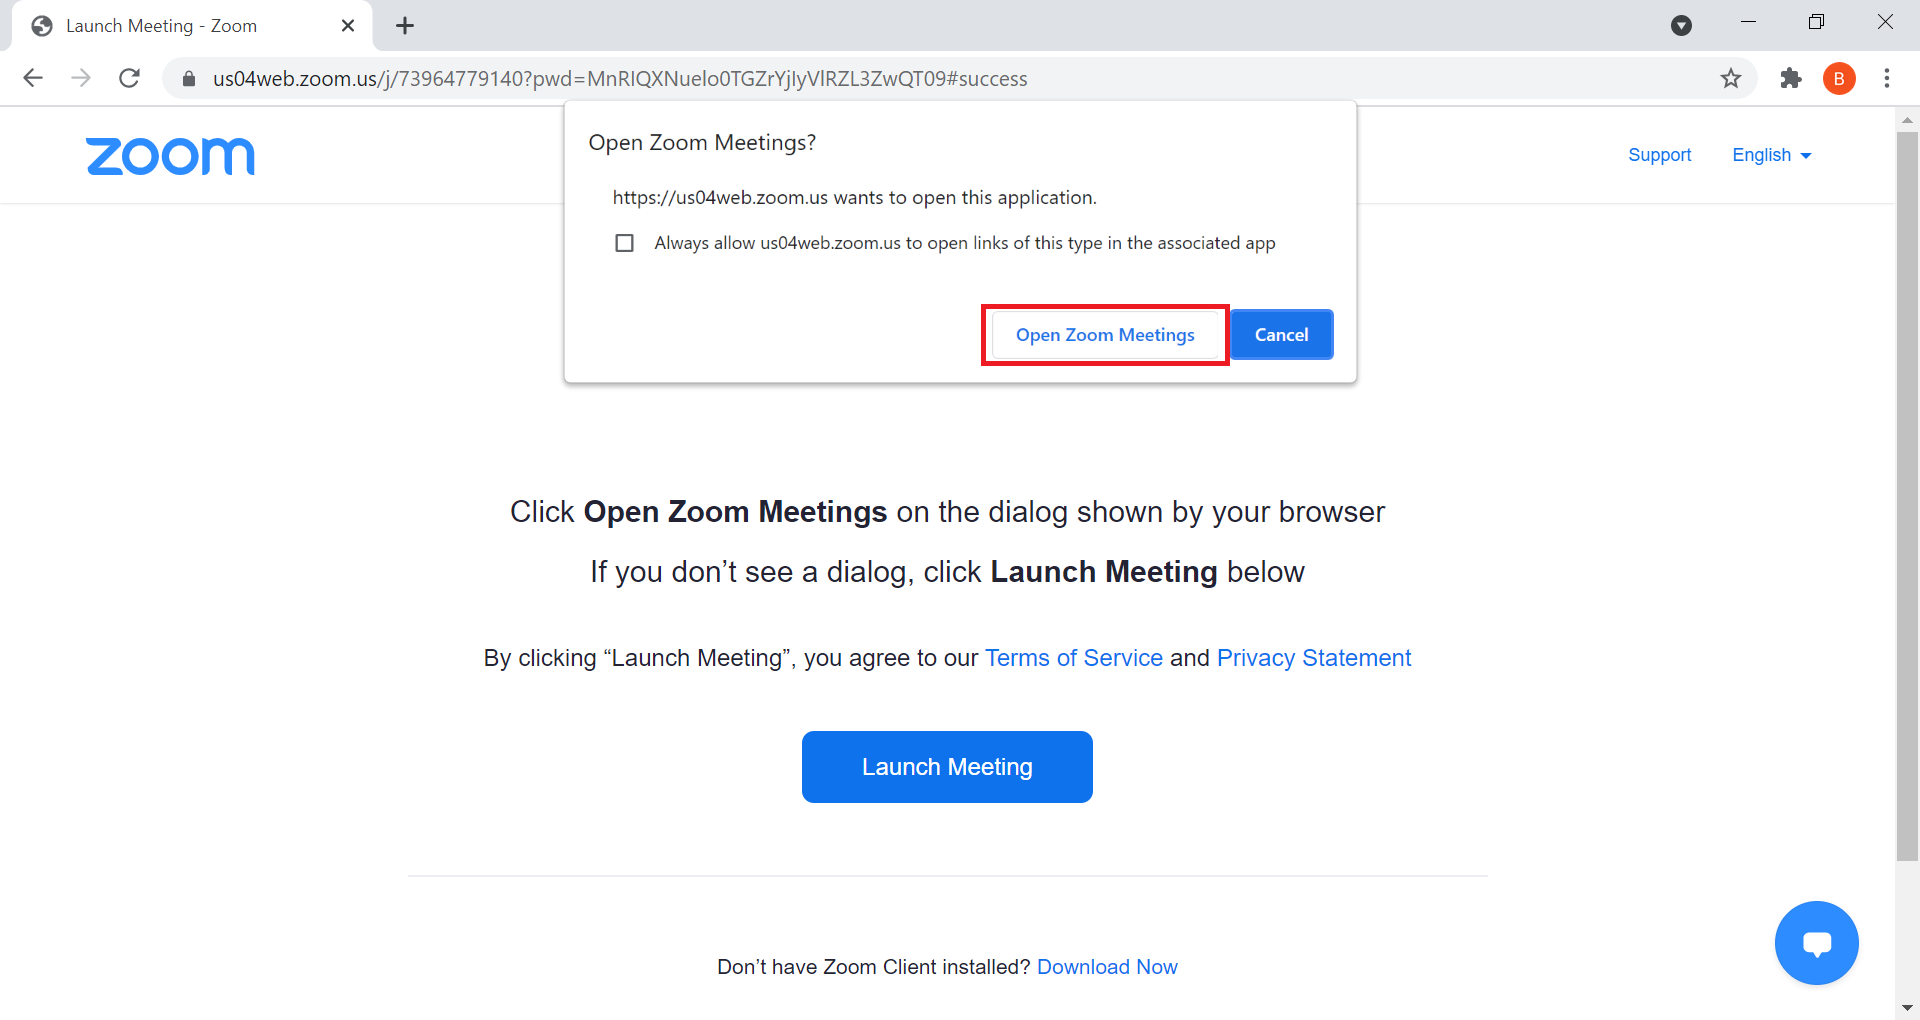Viewport: 1920px width, 1020px height.
Task: Open Chrome three-dot menu
Action: [x=1886, y=78]
